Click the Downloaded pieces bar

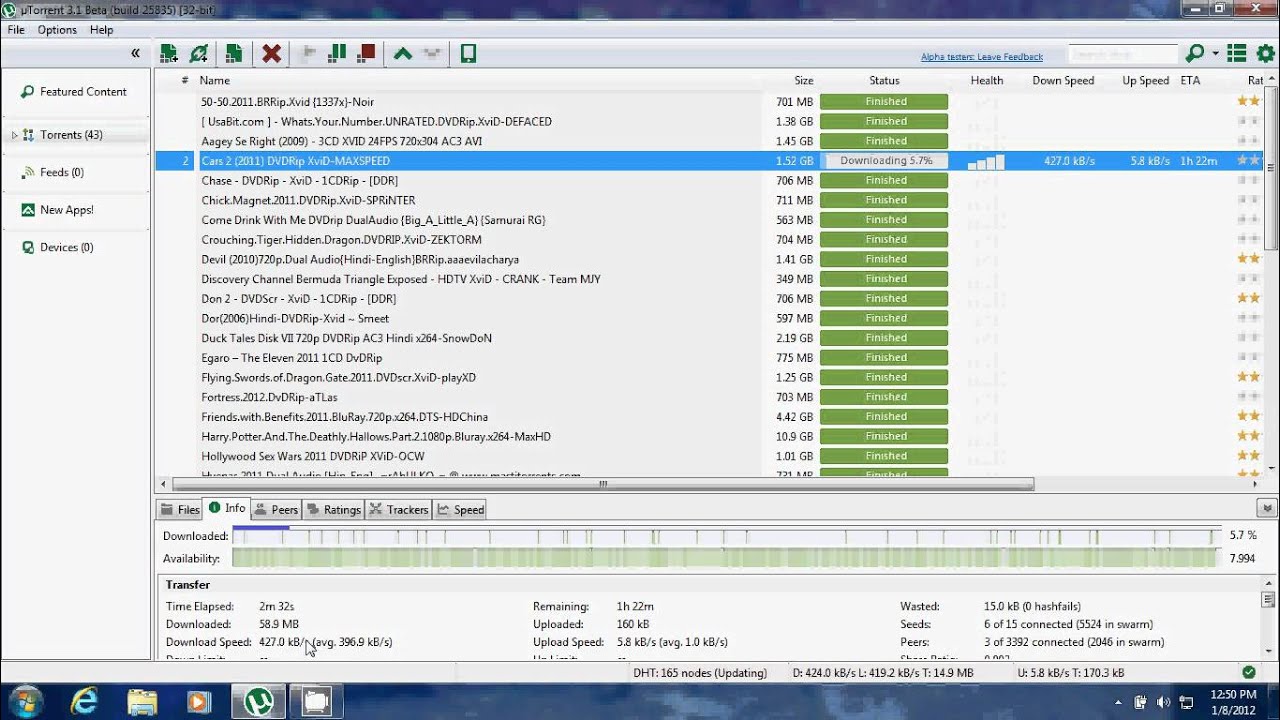click(x=726, y=536)
